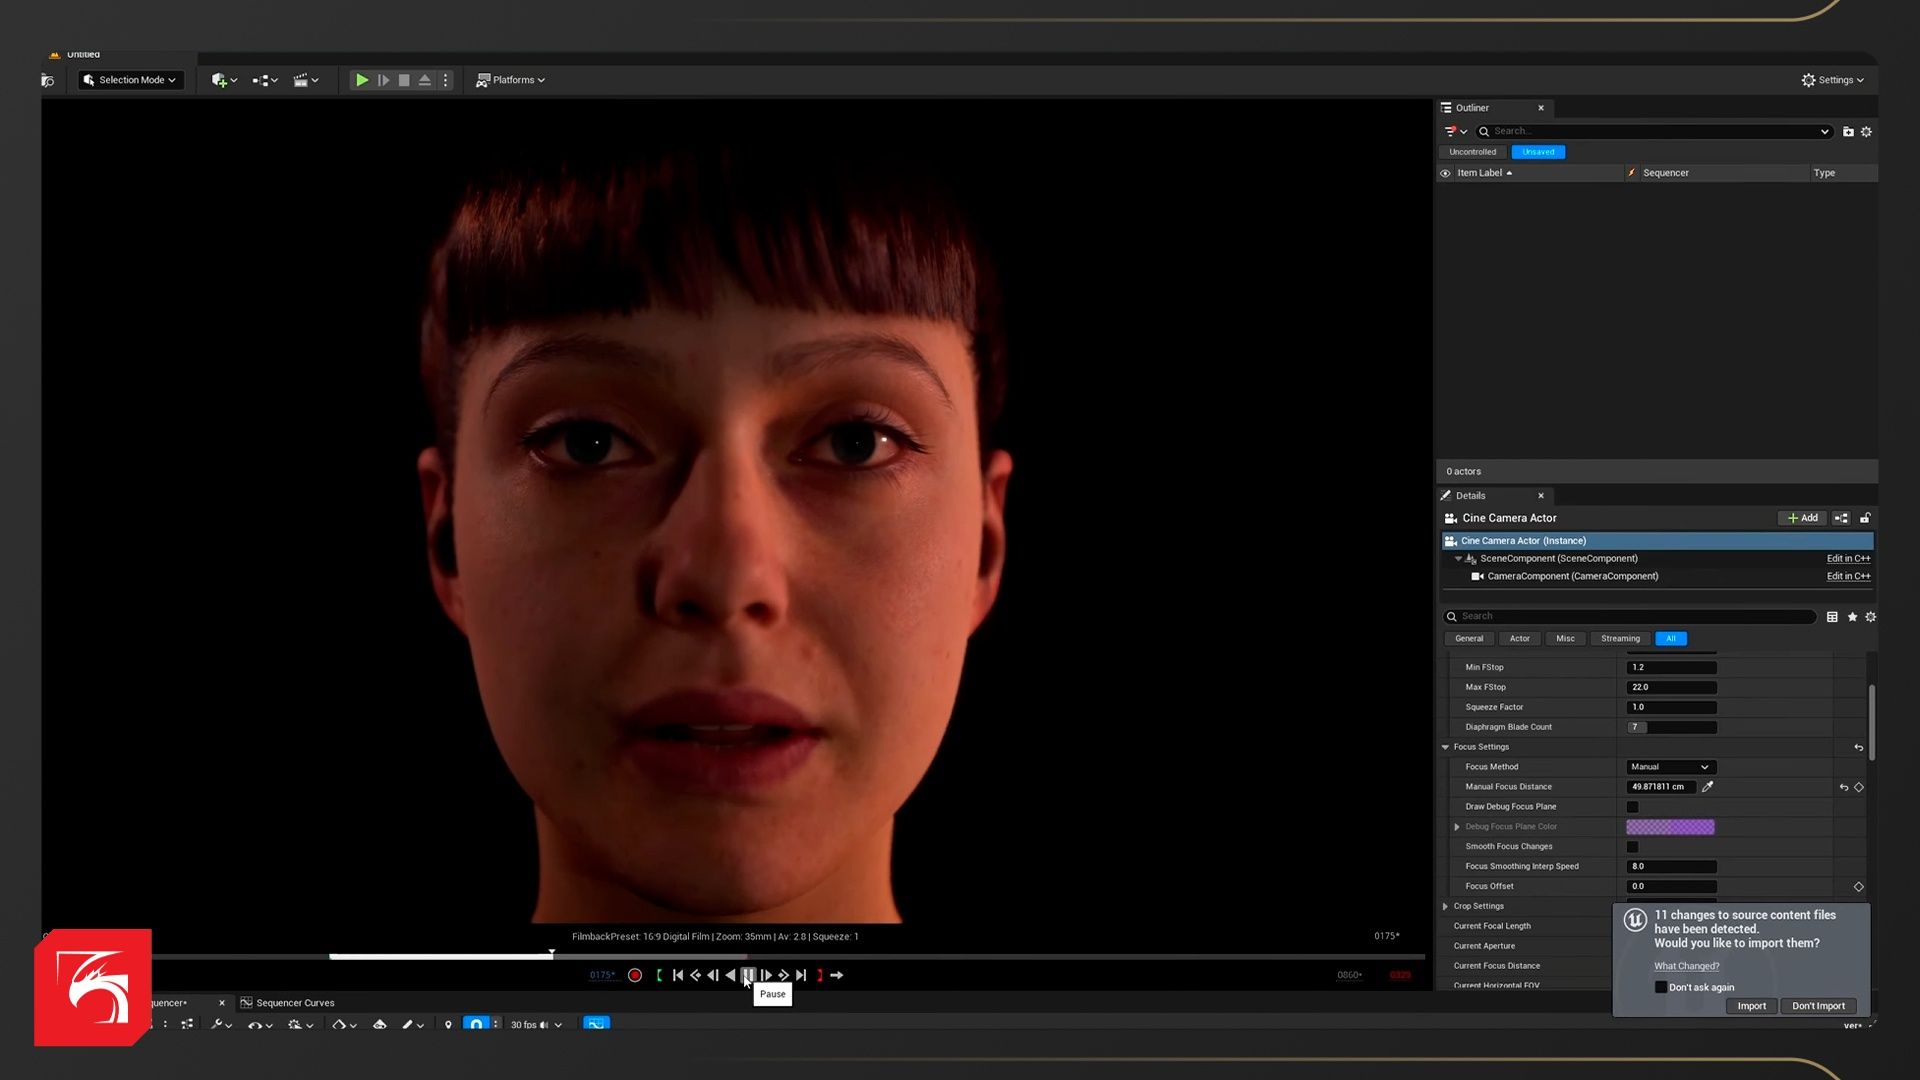Check the Don't ask again box

[x=1661, y=987]
